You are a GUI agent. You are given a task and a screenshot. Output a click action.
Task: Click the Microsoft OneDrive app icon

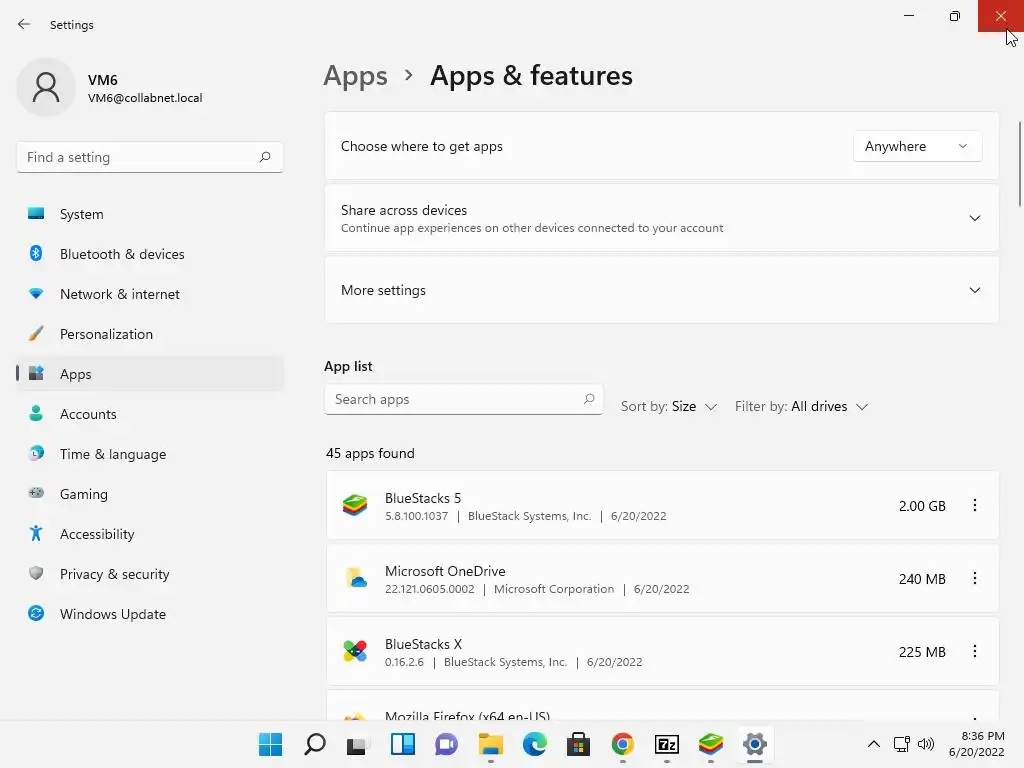tap(355, 579)
